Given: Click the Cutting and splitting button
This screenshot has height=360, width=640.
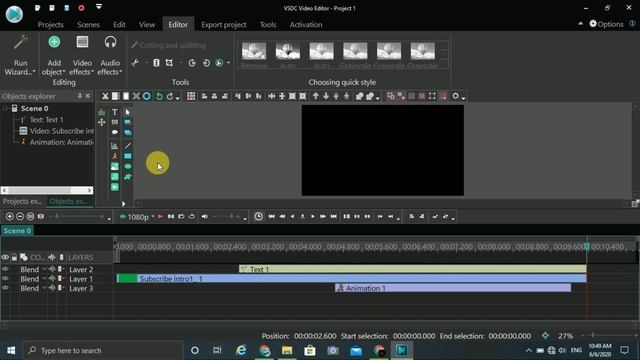Looking at the screenshot, I should click(x=169, y=45).
